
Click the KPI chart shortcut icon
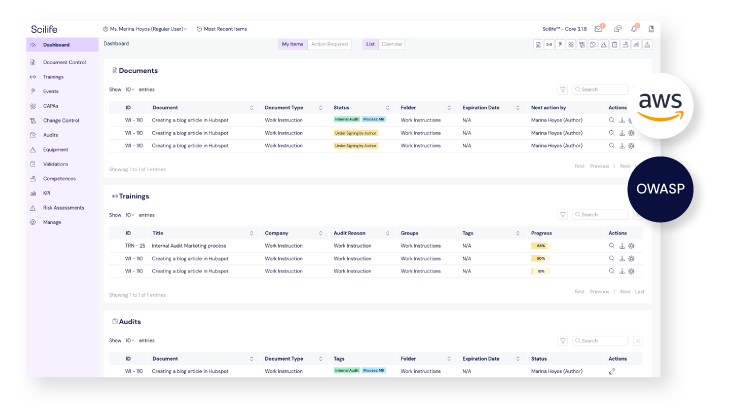click(x=636, y=45)
